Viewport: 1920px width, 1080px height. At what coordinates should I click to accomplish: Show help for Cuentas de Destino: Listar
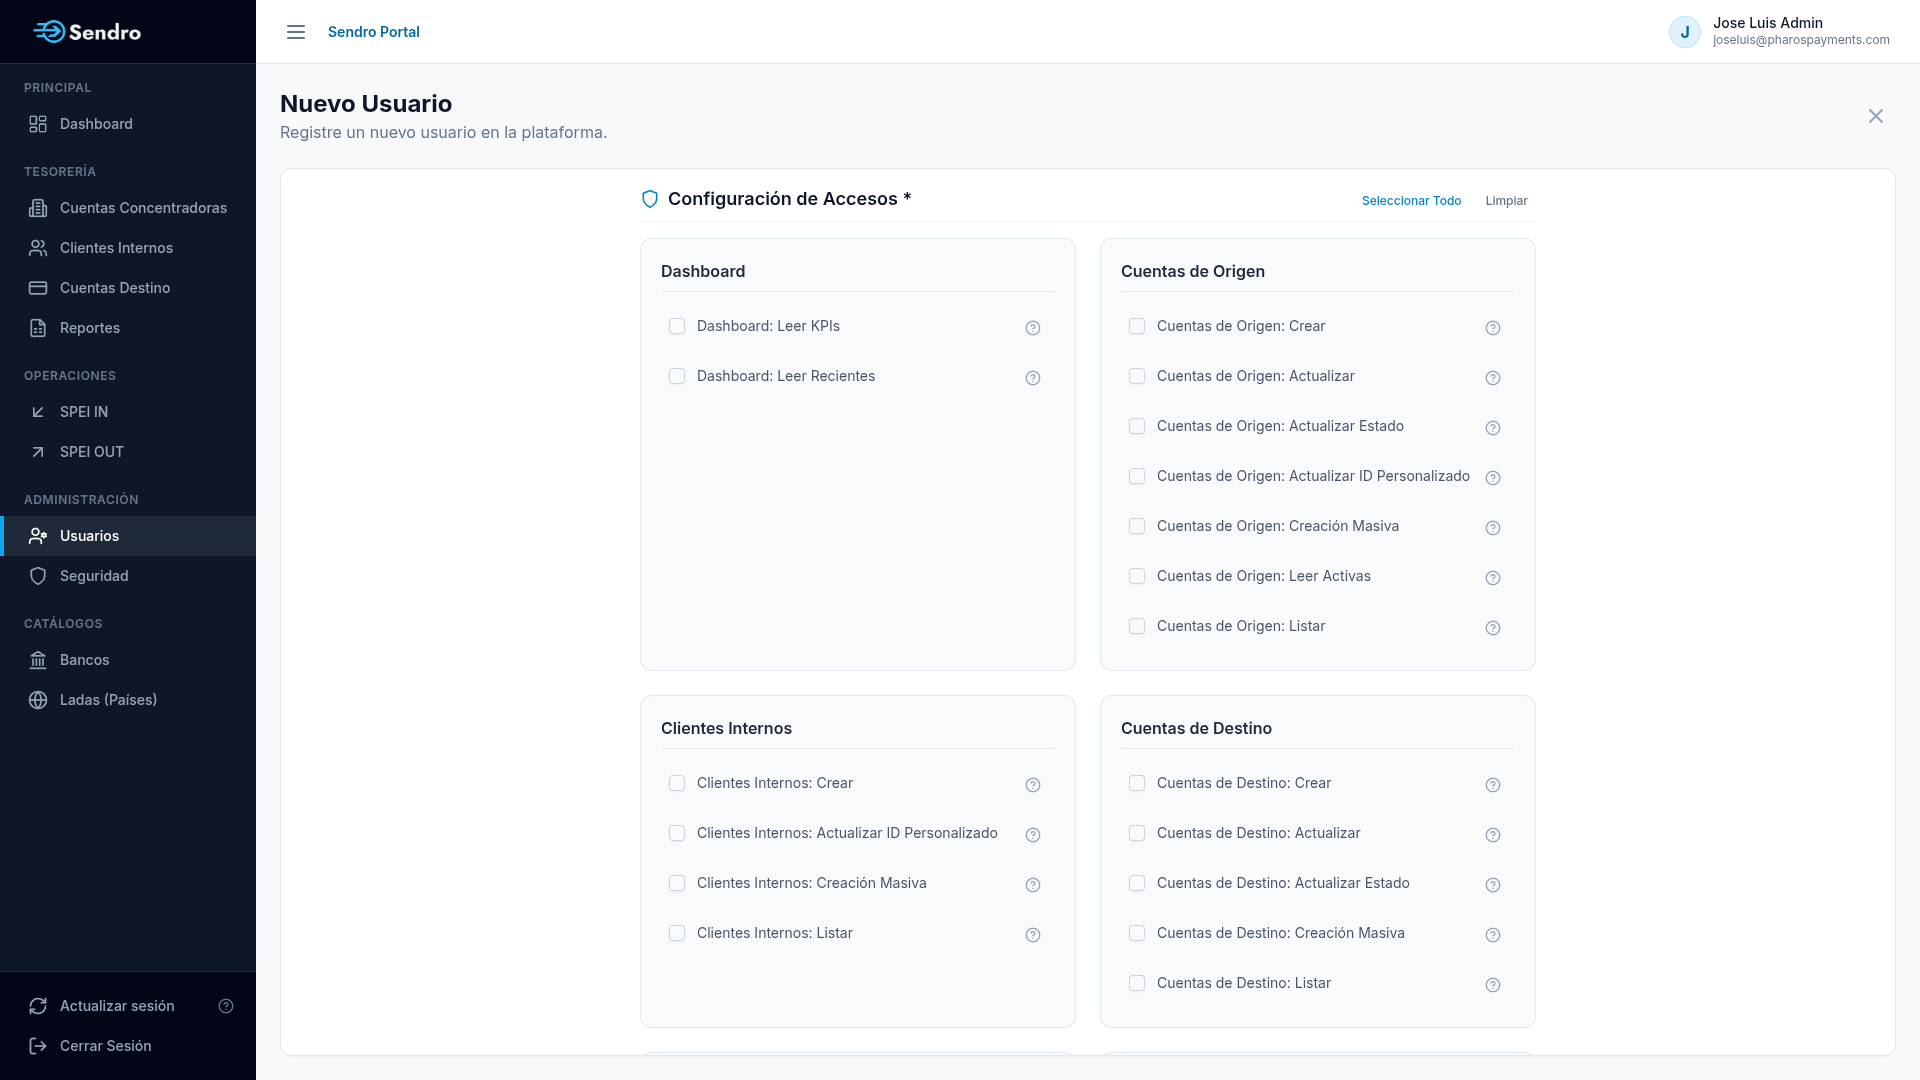point(1493,985)
